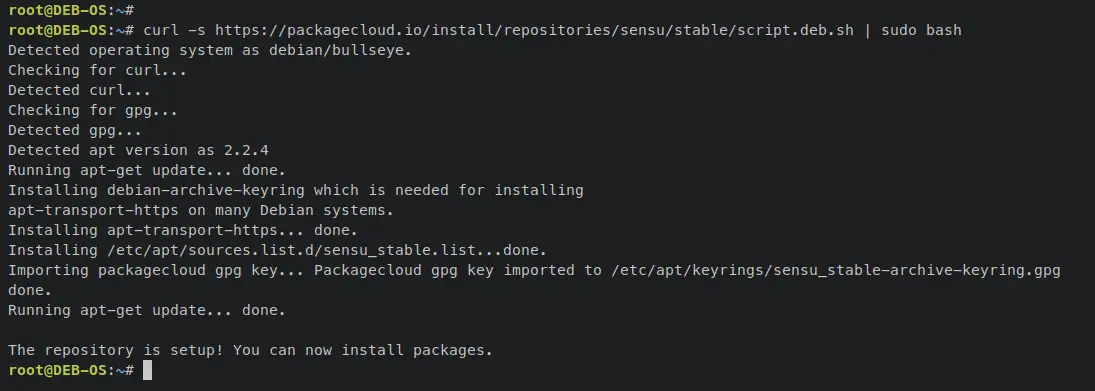This screenshot has height=391, width=1095.
Task: Click the "Installing debian-archive-keyring" line
Action: 295,190
